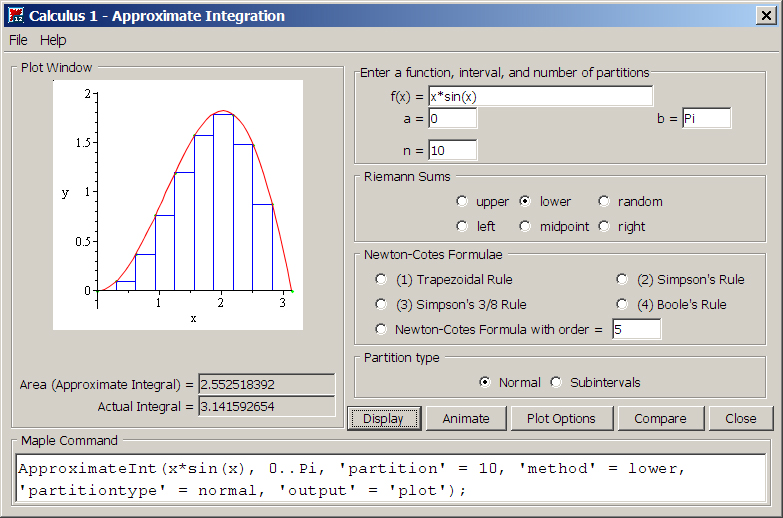783x518 pixels.
Task: Click the Newton-Cotes order input box
Action: 636,330
